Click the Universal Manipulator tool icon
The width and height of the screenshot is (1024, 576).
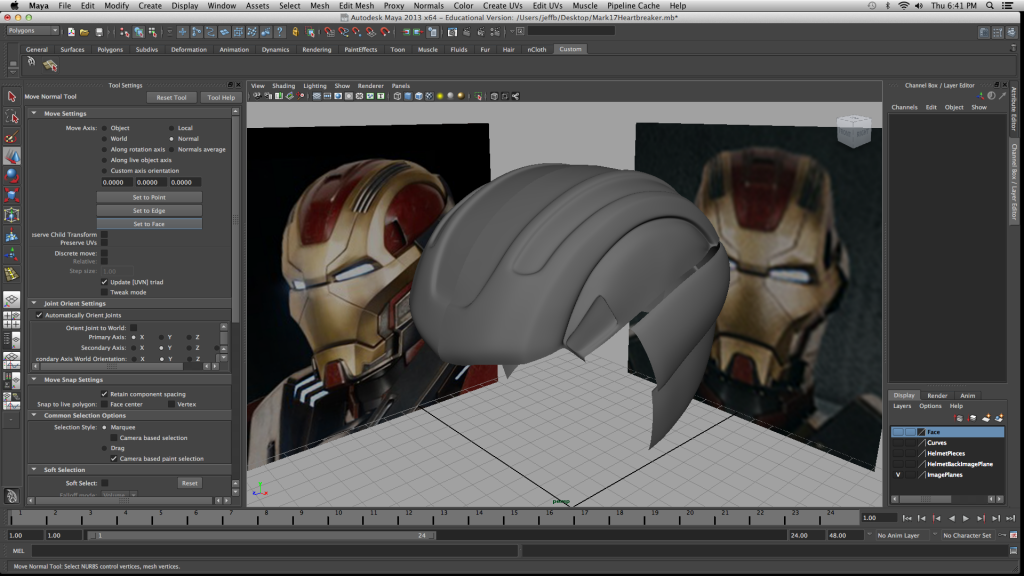click(11, 215)
